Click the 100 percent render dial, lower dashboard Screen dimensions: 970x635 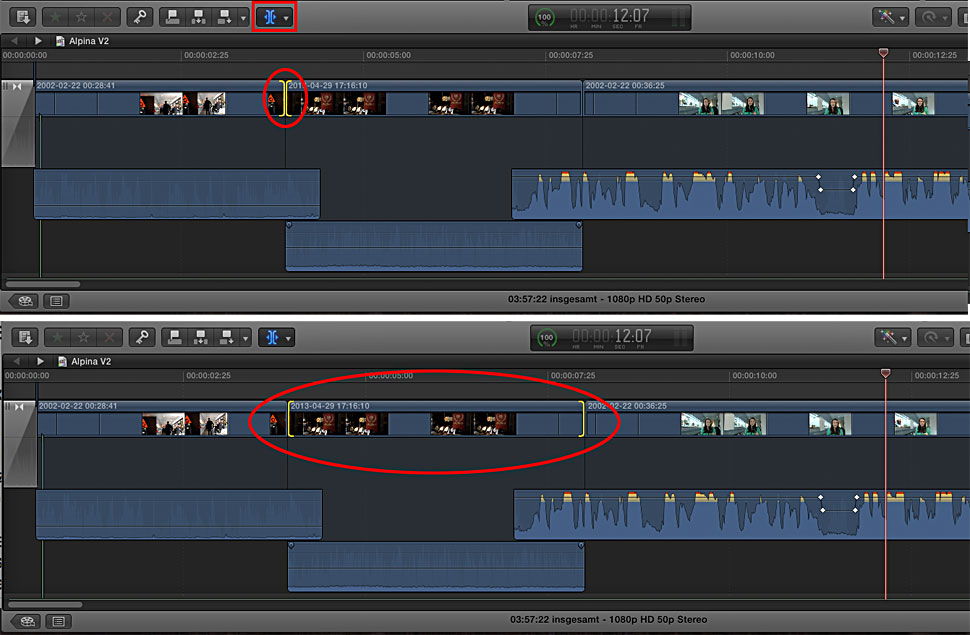tap(547, 338)
